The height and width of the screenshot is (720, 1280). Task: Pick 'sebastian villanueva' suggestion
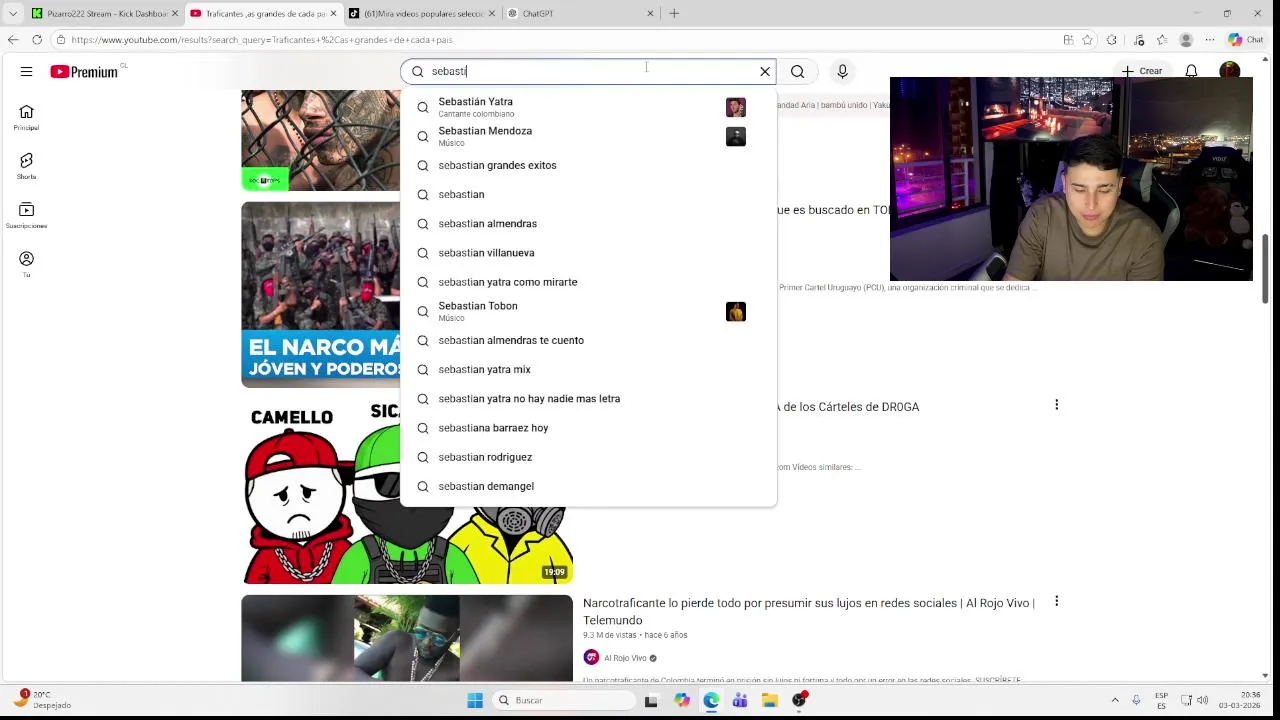(588, 252)
